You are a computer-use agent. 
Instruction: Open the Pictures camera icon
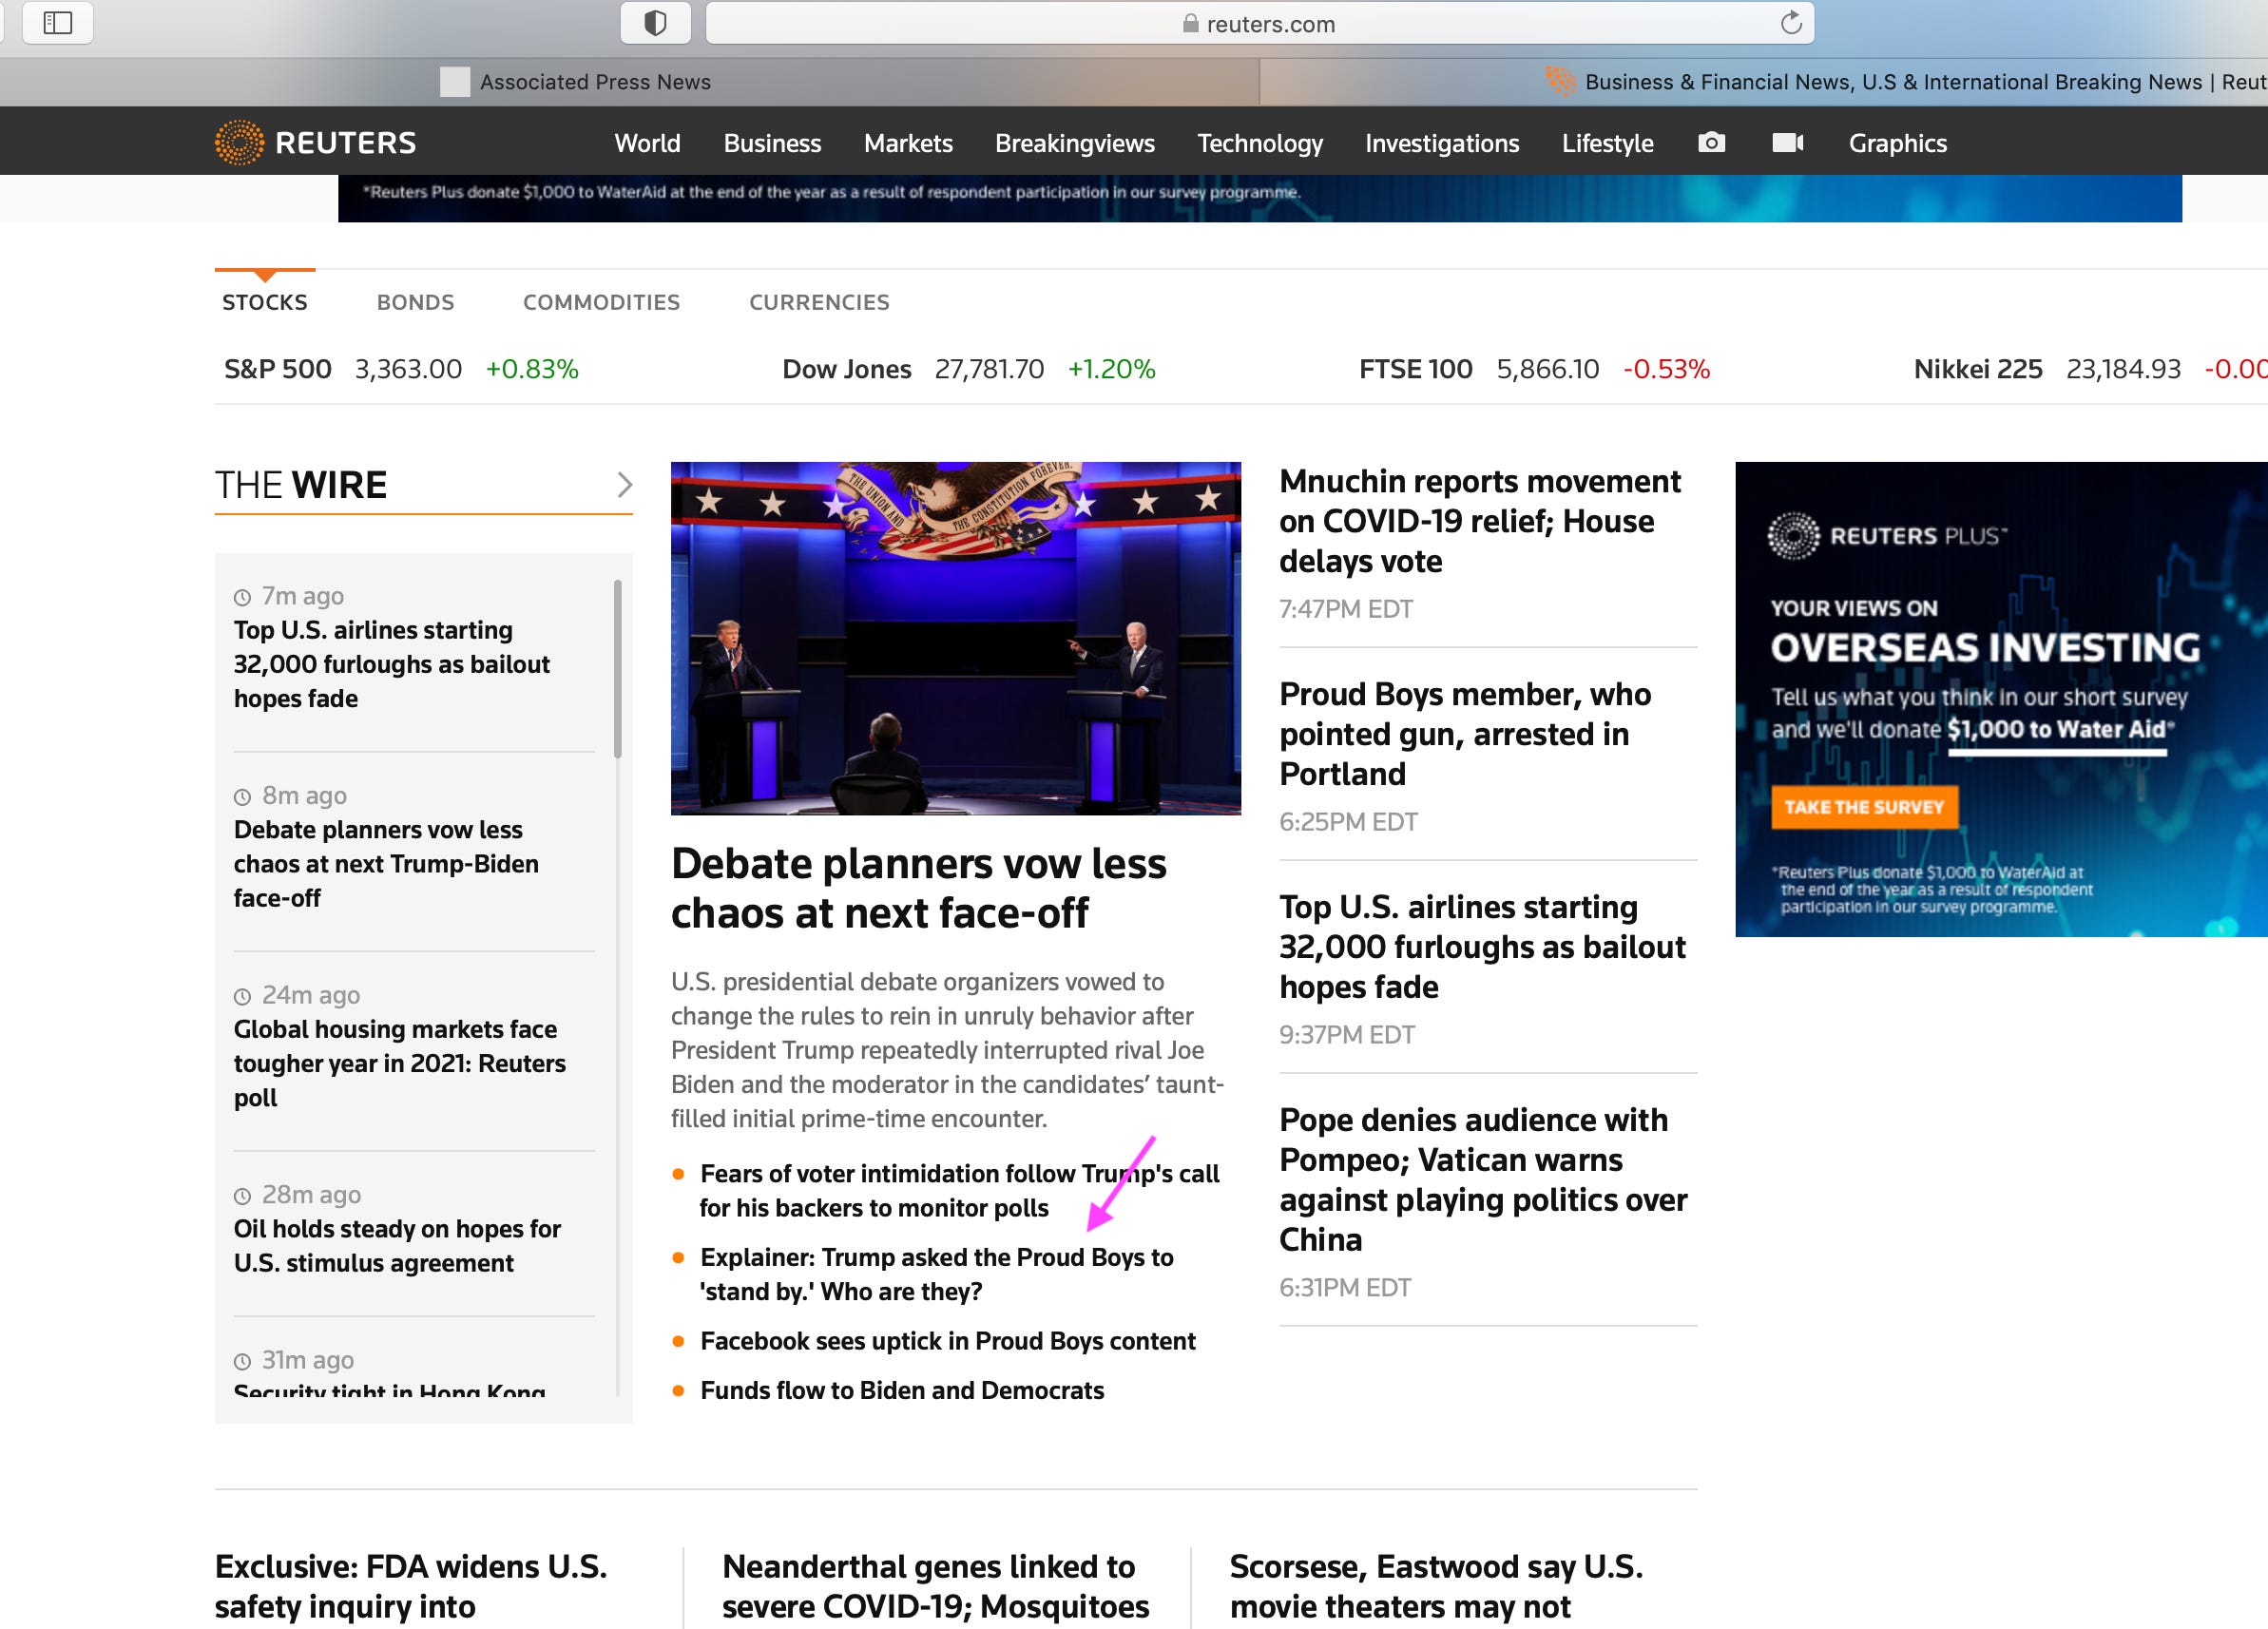tap(1711, 142)
